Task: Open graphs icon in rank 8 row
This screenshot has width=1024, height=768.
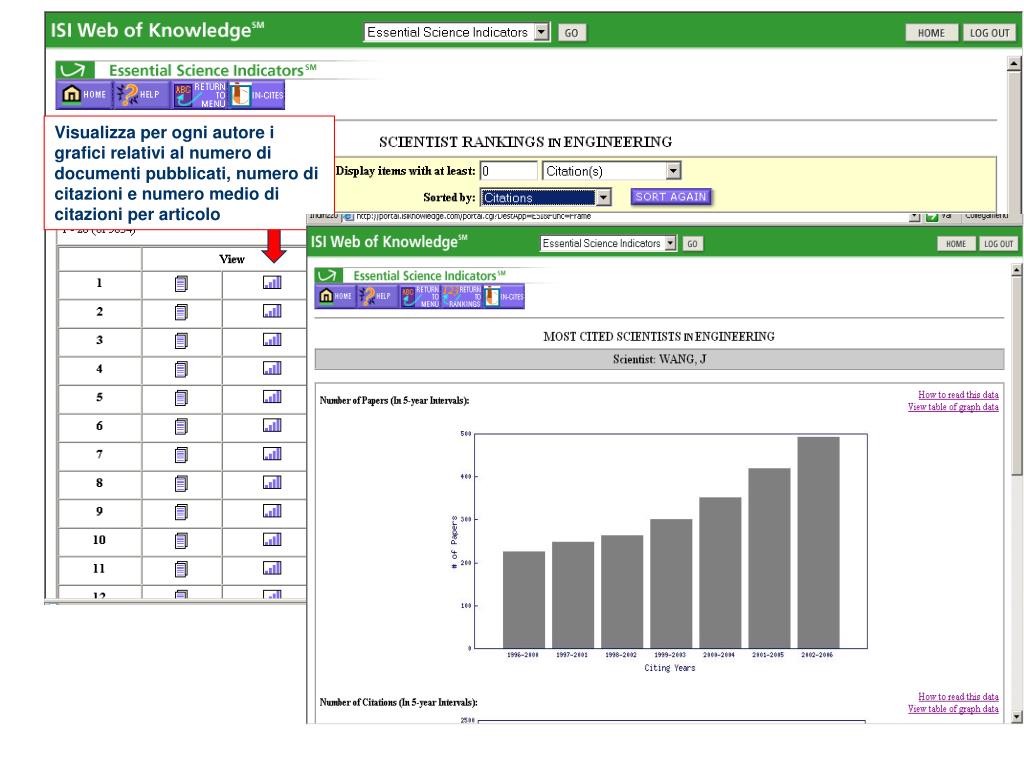Action: (x=272, y=483)
